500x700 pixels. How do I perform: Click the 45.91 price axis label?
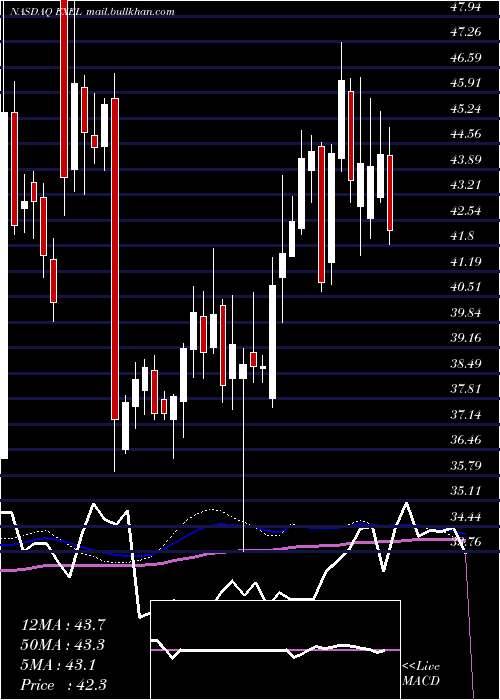pyautogui.click(x=466, y=83)
